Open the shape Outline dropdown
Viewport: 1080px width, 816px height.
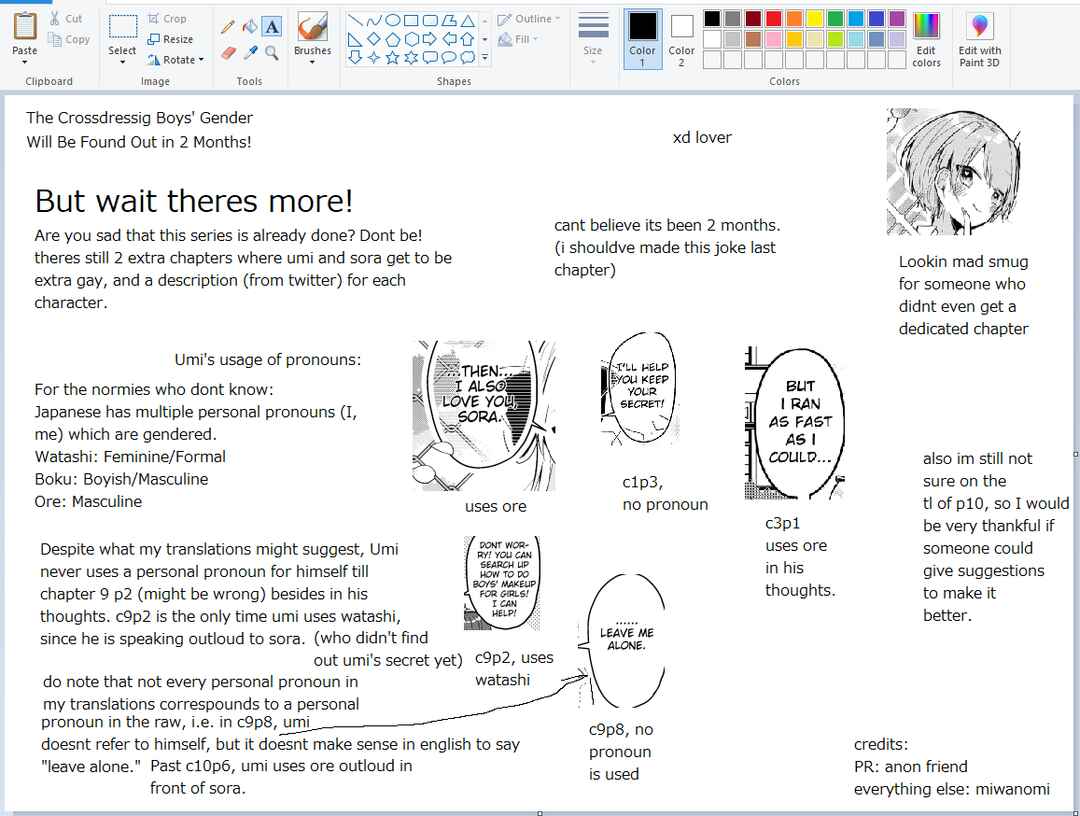click(528, 19)
